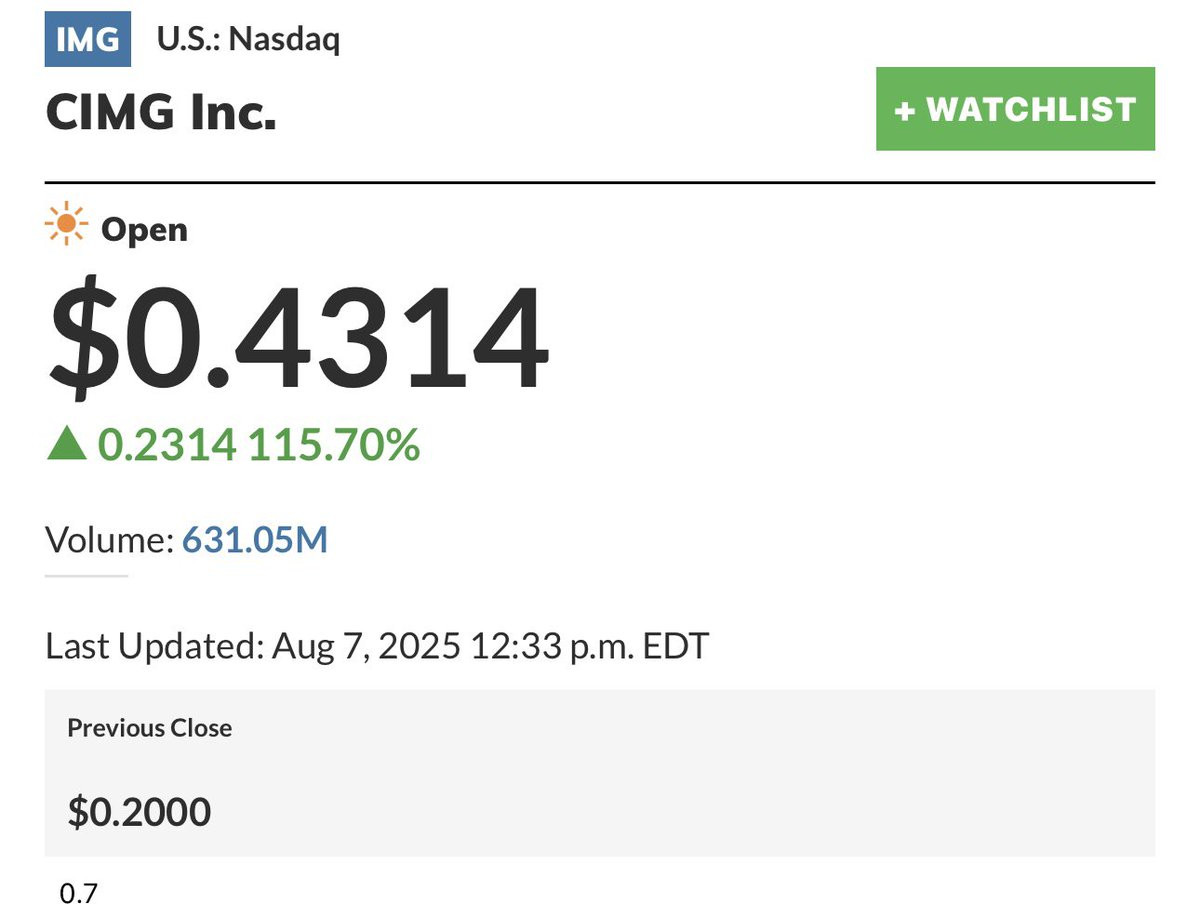Open the 631.05M volume link
Viewport: 1200px width, 904px height.
pyautogui.click(x=255, y=541)
